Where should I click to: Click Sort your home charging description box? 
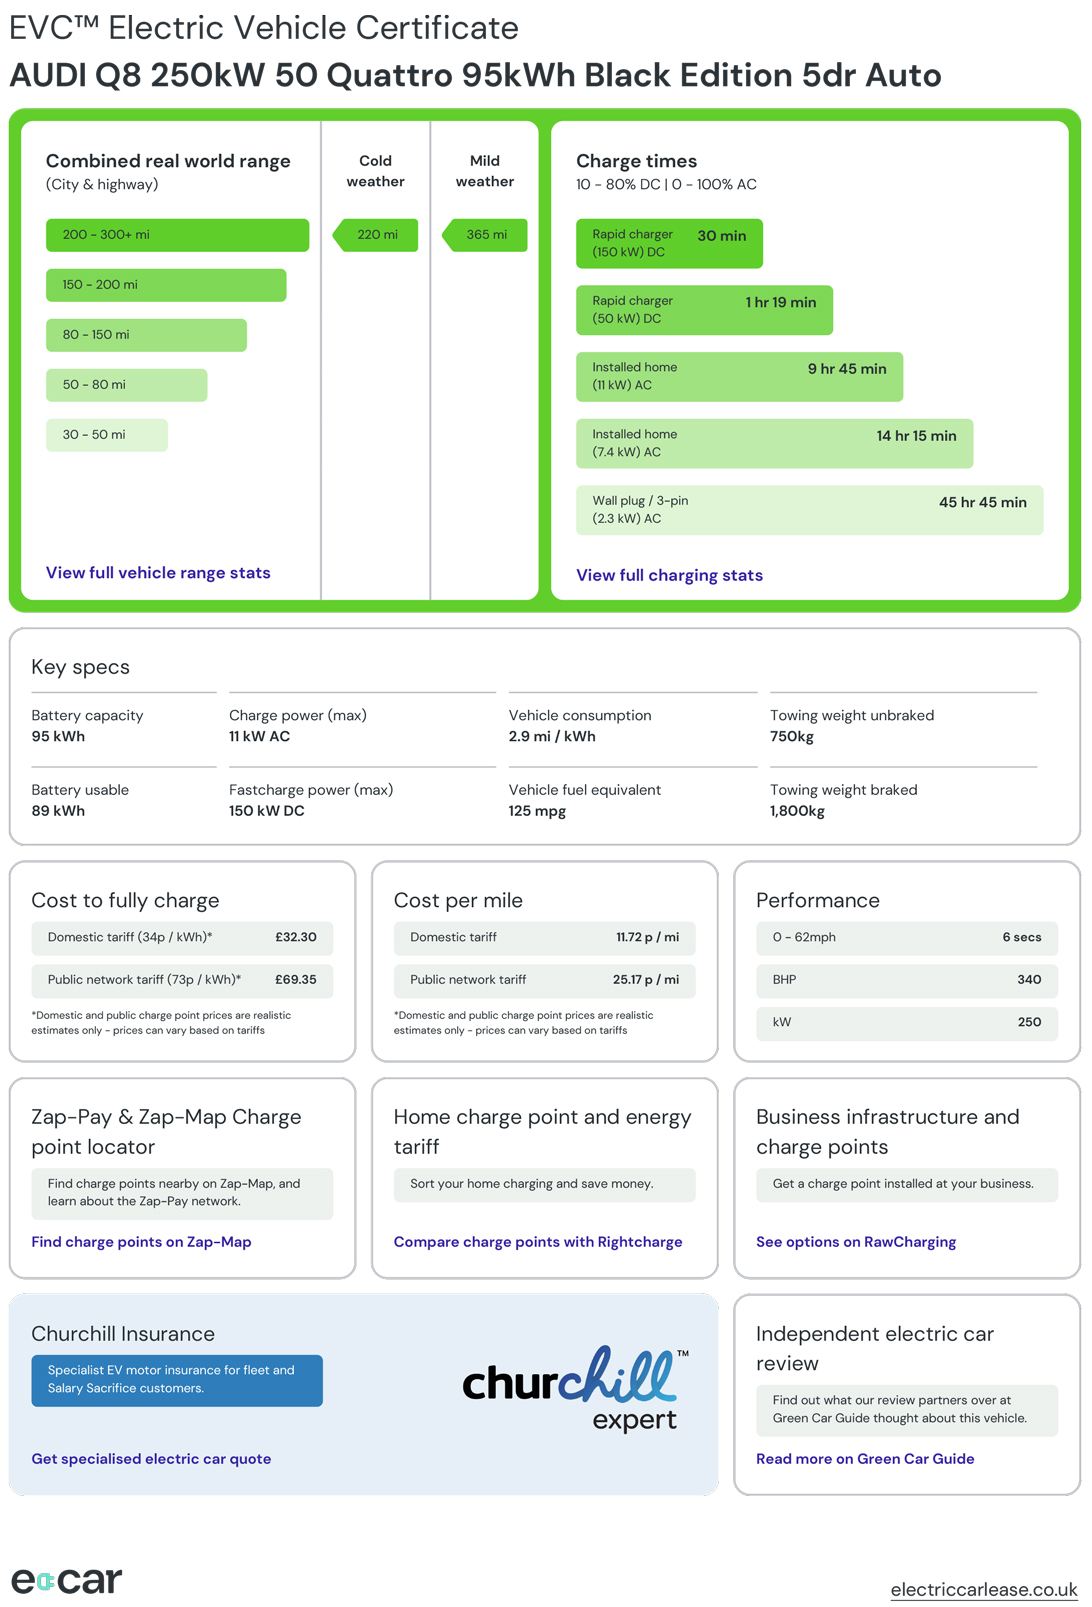click(544, 1184)
